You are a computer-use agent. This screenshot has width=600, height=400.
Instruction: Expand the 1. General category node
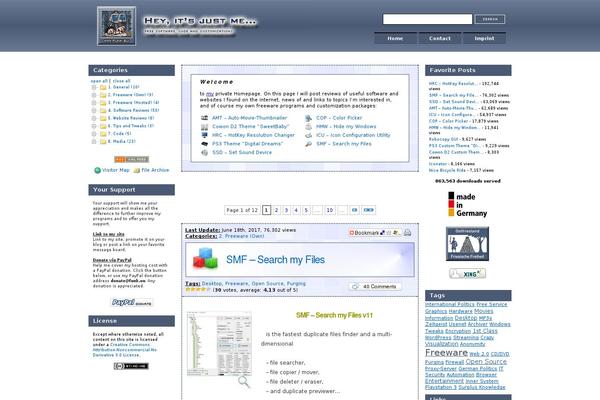click(94, 87)
